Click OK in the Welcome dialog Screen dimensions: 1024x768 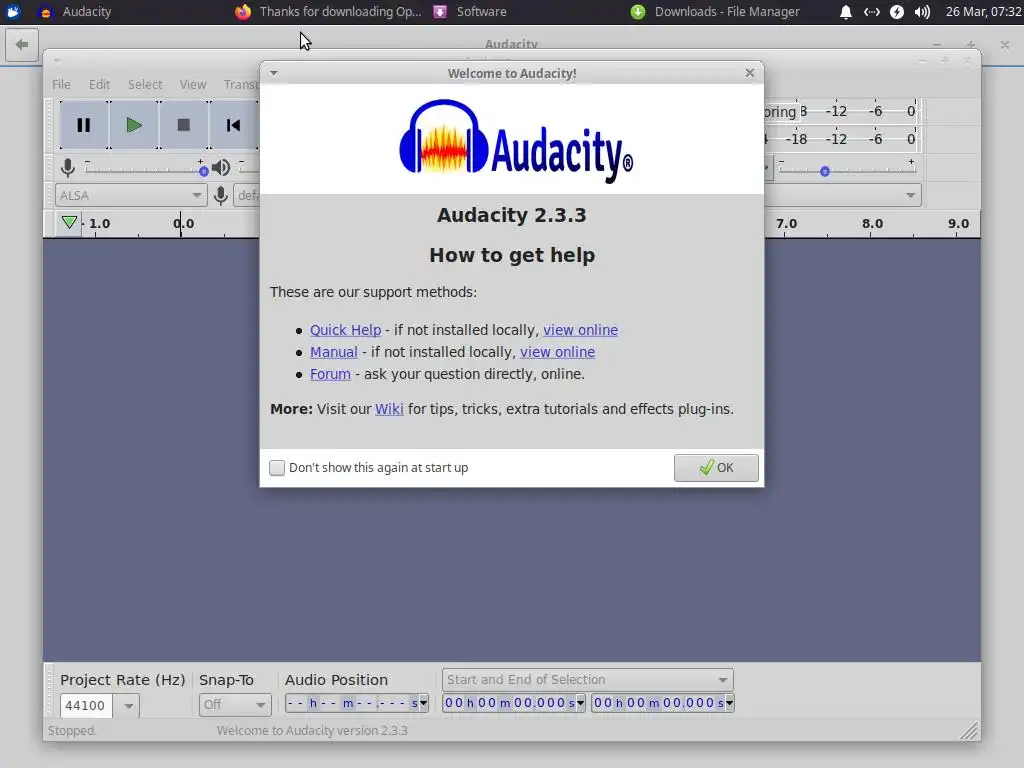tap(716, 468)
